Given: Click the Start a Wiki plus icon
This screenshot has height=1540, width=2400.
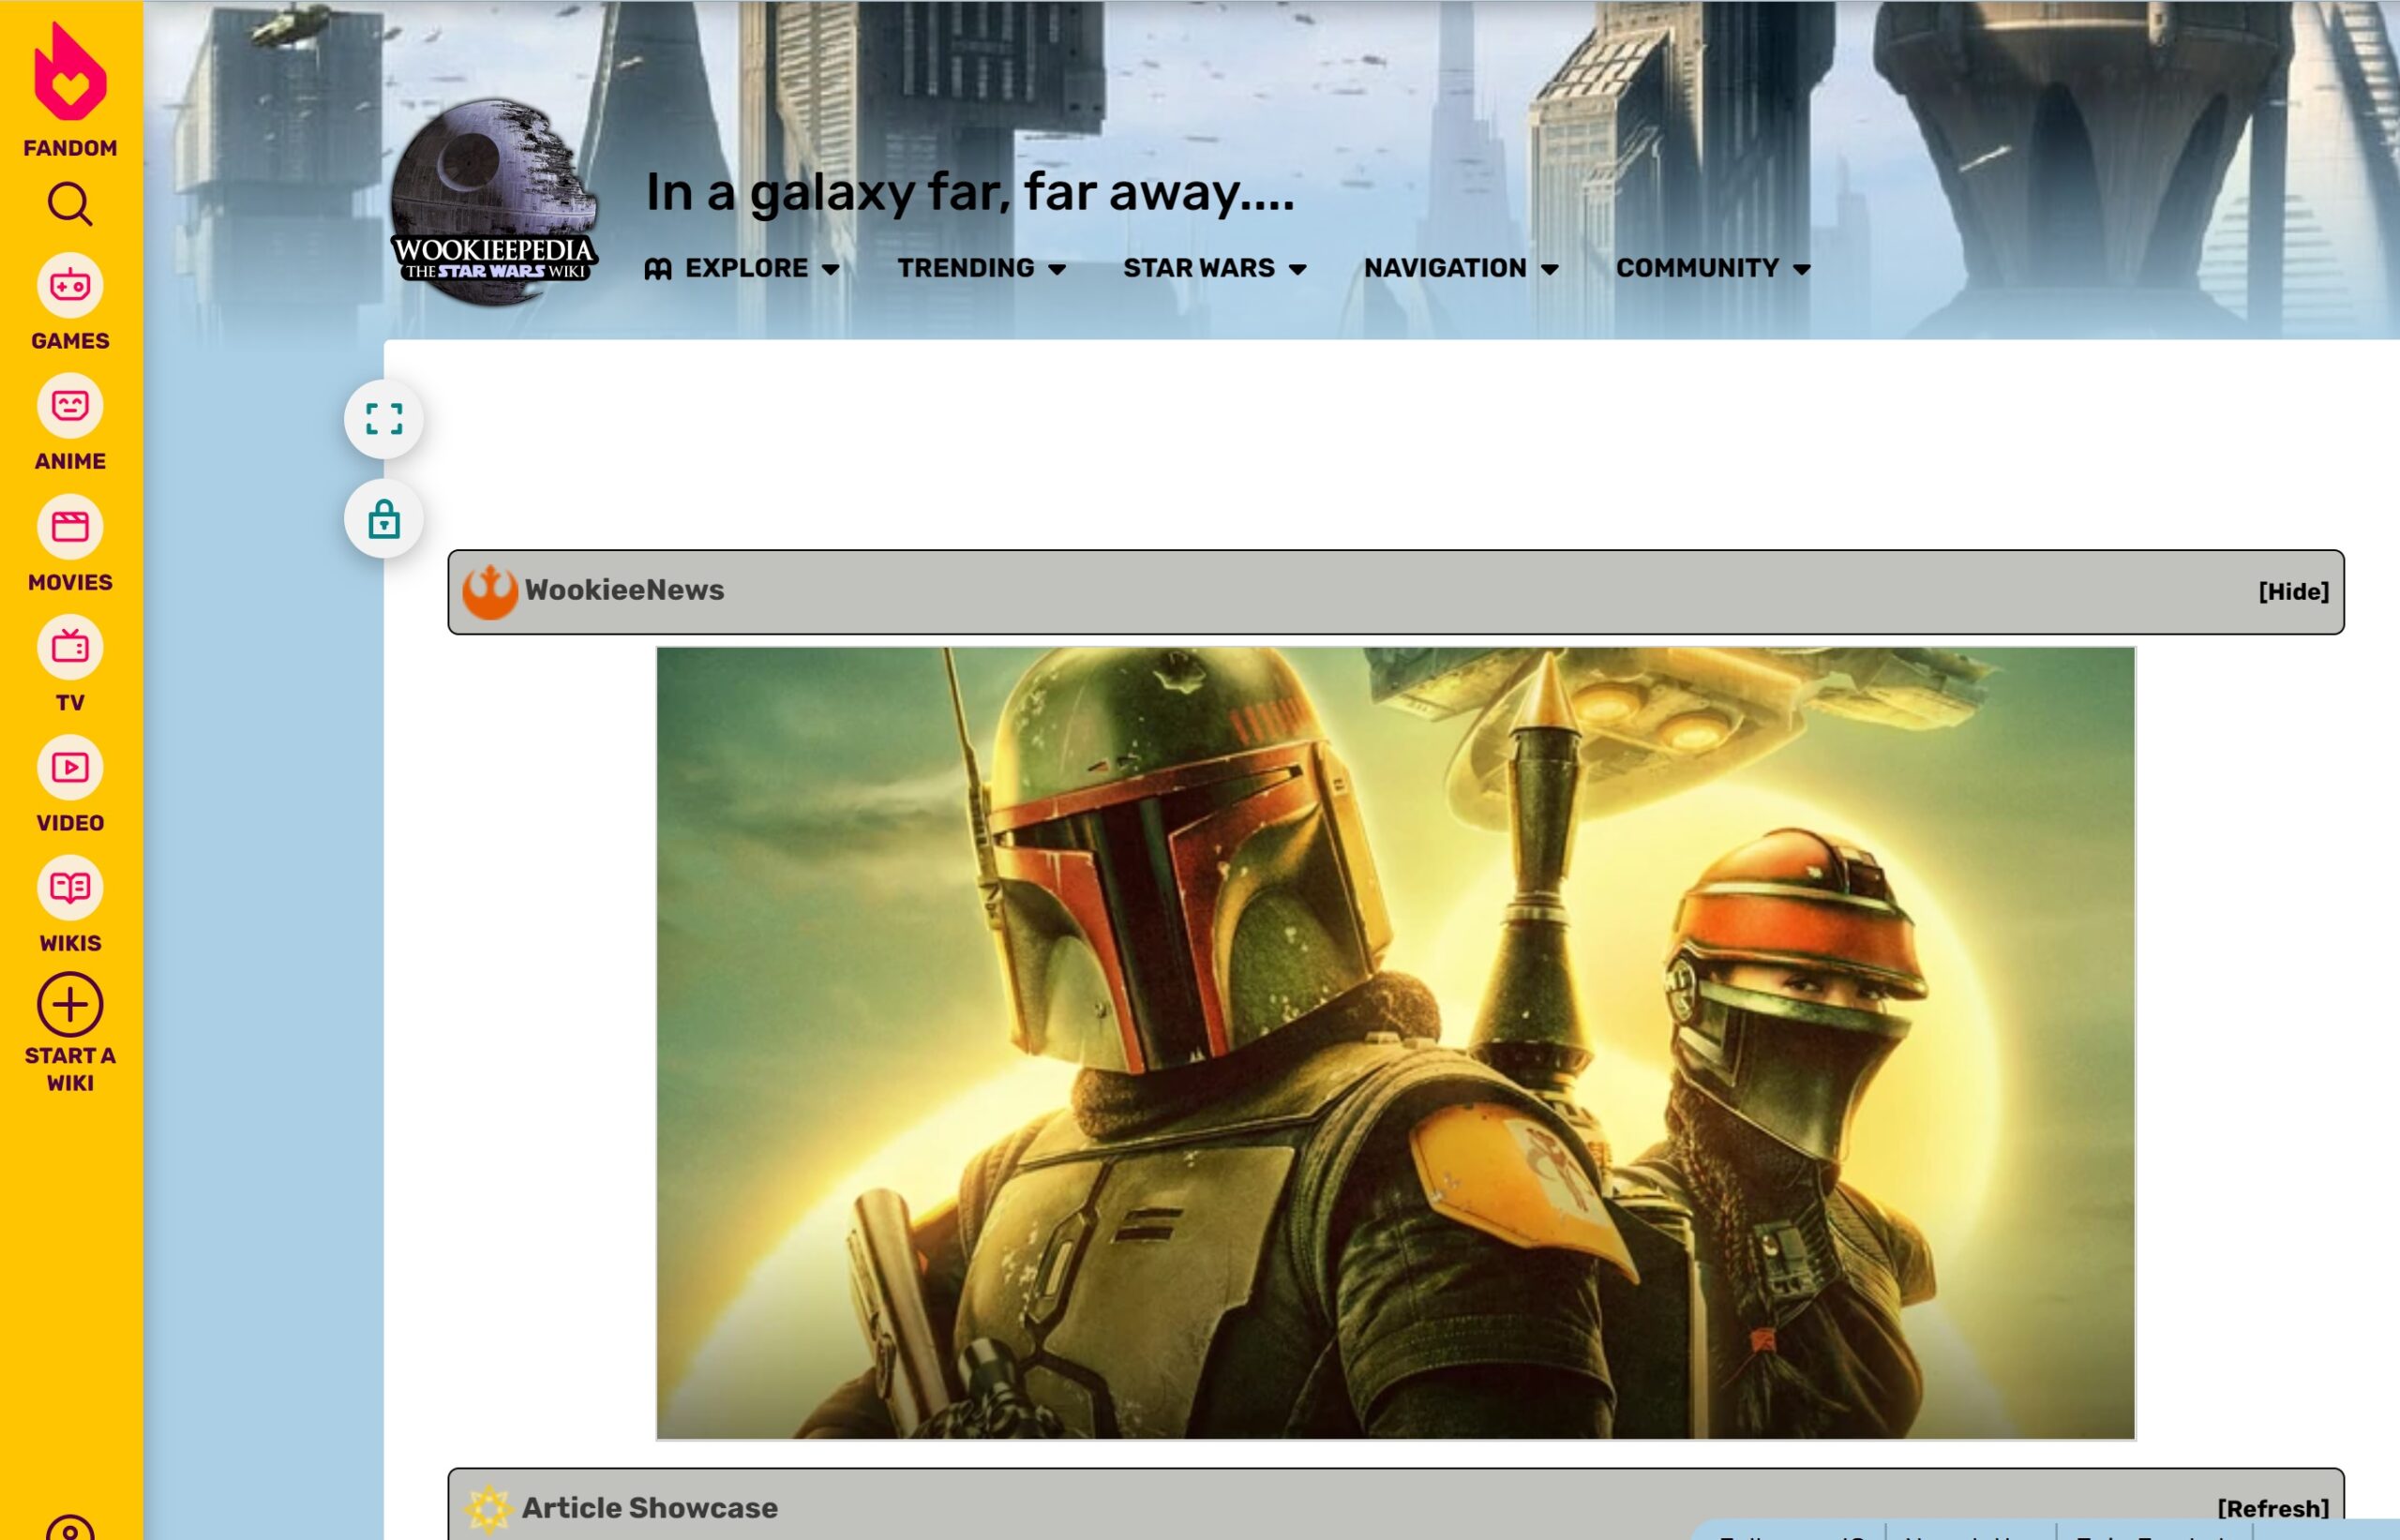Looking at the screenshot, I should [x=70, y=1005].
